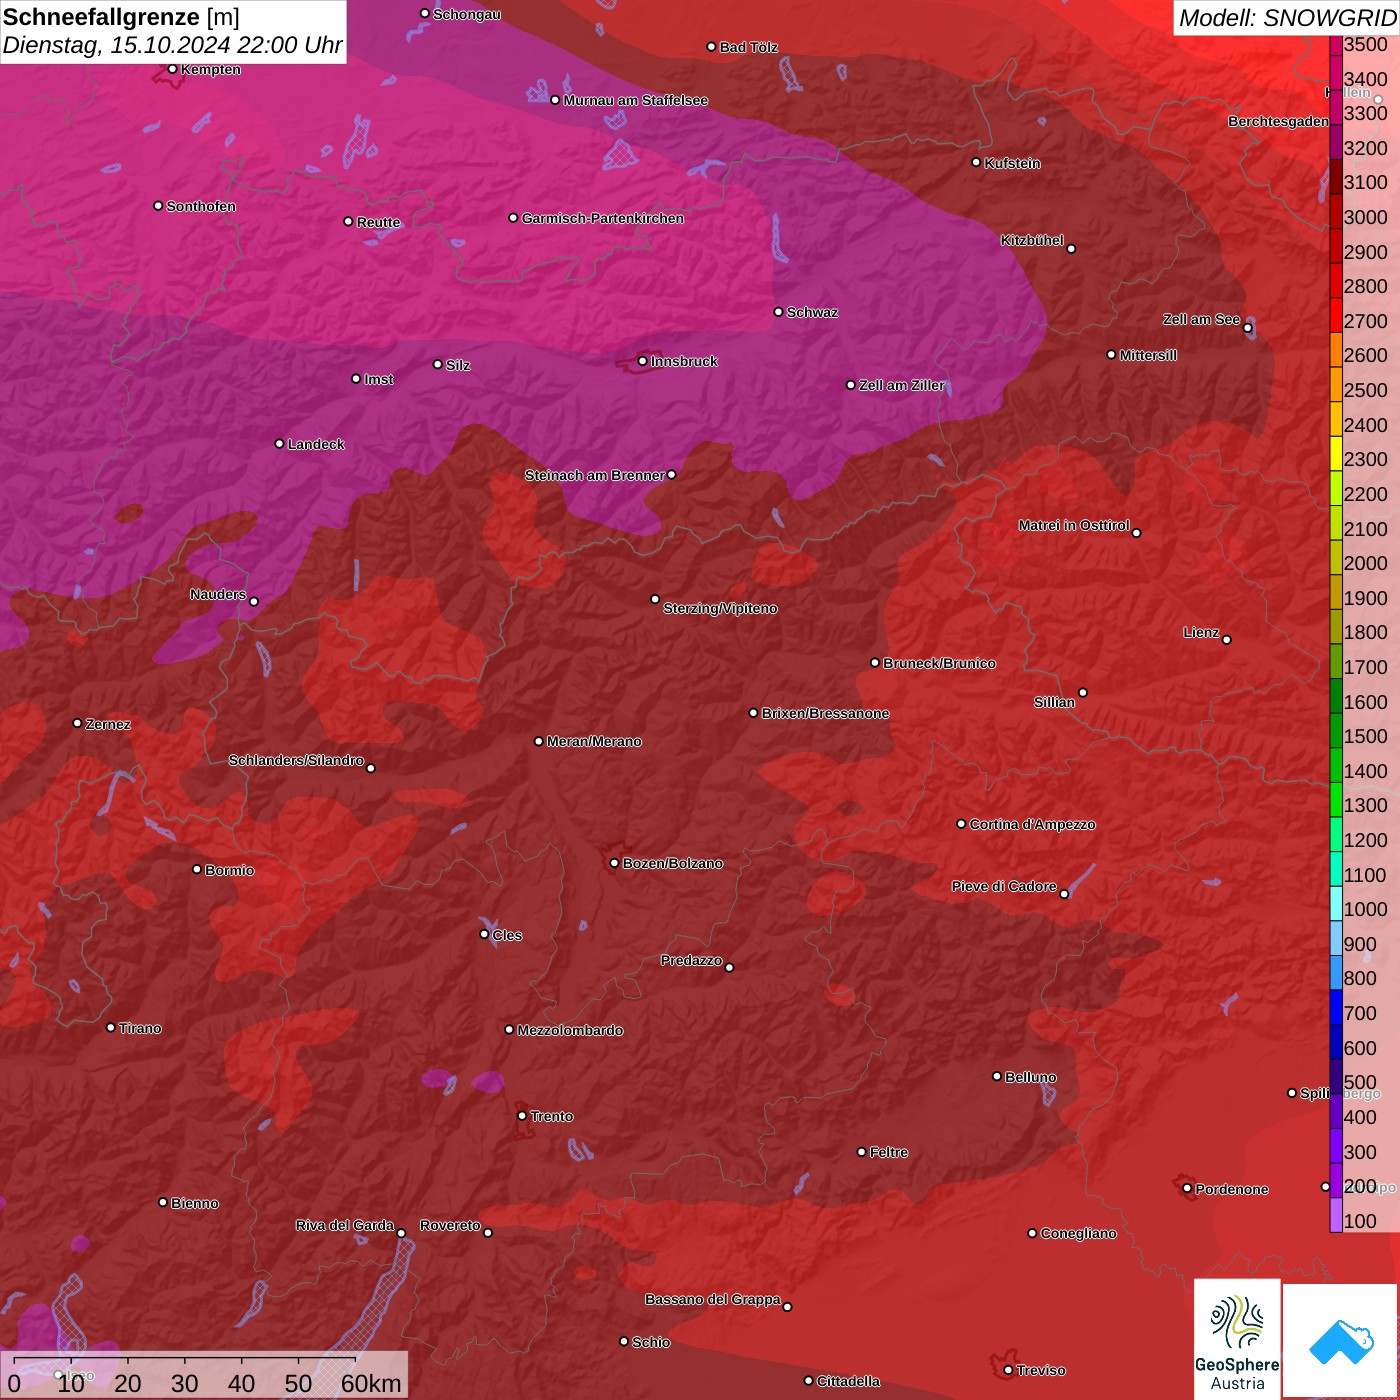Image resolution: width=1400 pixels, height=1400 pixels.
Task: Select the Kempten city marker
Action: point(172,69)
